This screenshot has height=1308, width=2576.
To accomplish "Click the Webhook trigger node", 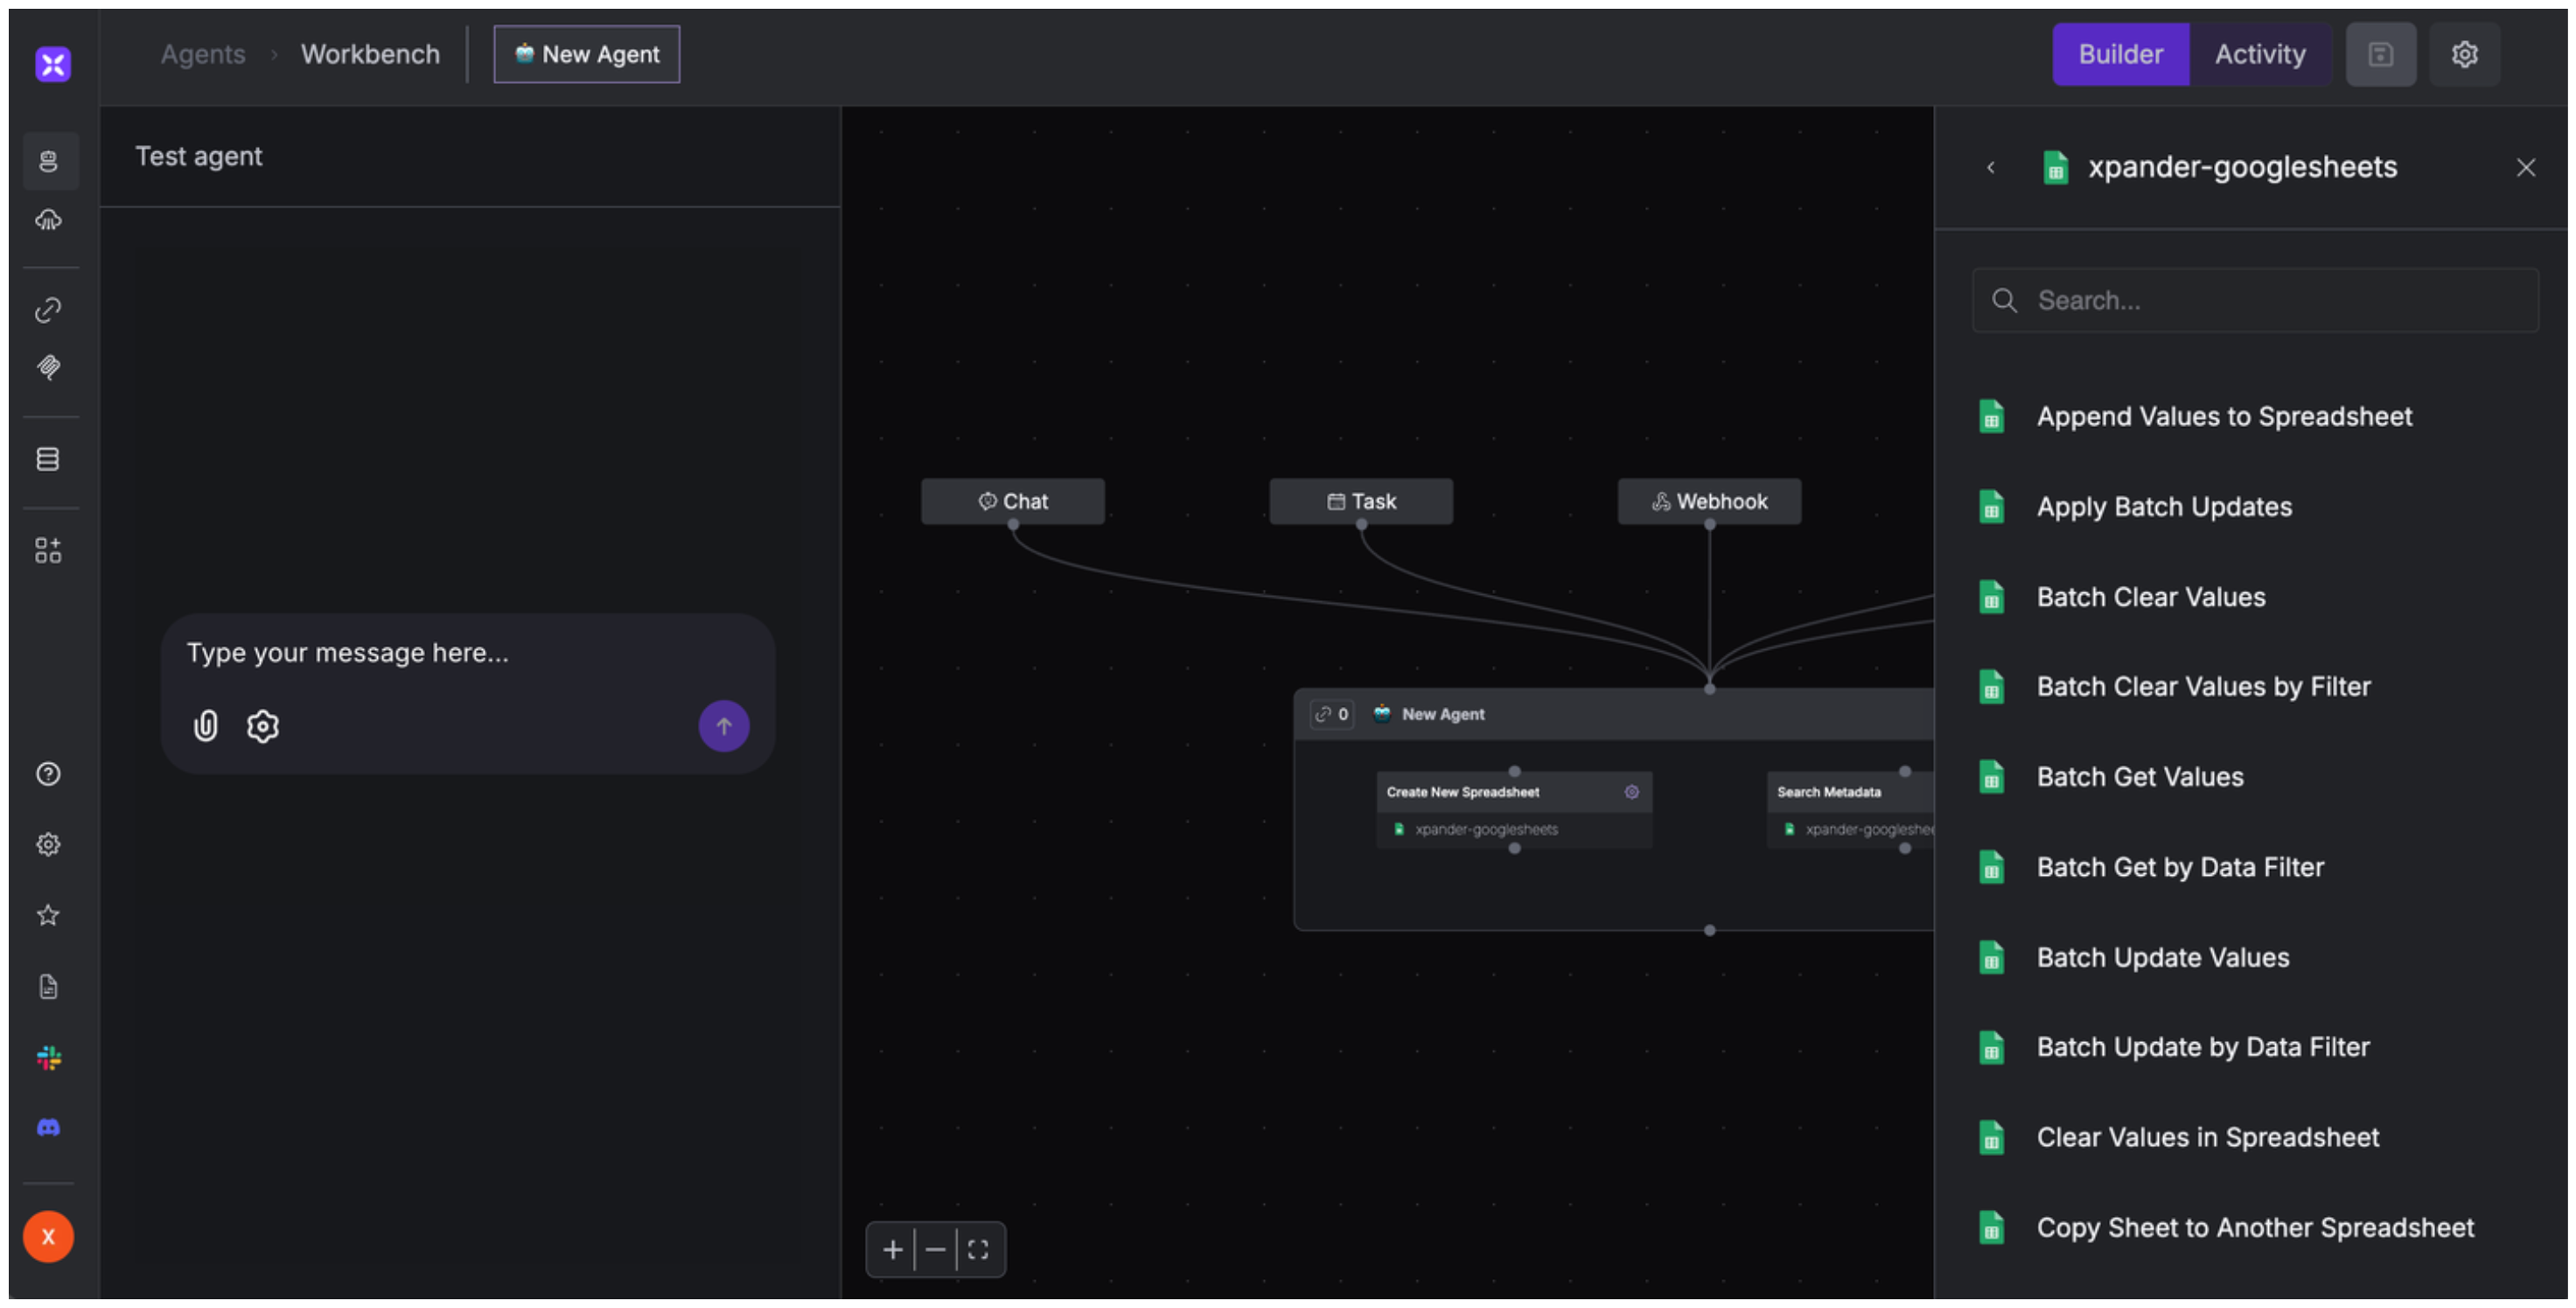I will 1709,501.
